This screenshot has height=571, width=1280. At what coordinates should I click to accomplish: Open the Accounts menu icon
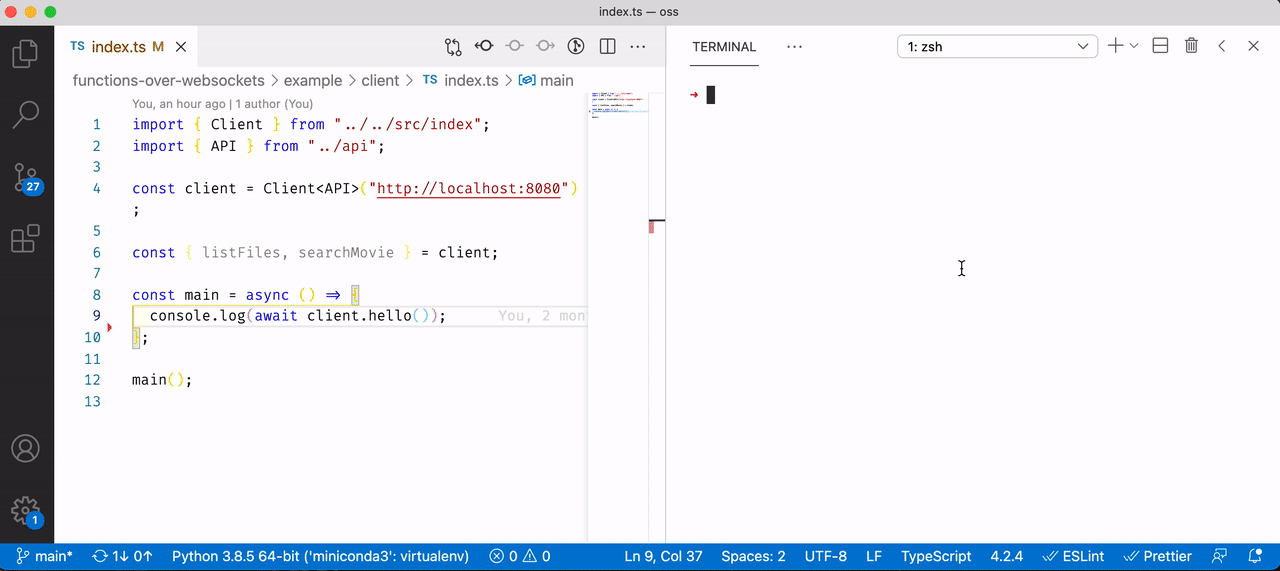coord(26,448)
